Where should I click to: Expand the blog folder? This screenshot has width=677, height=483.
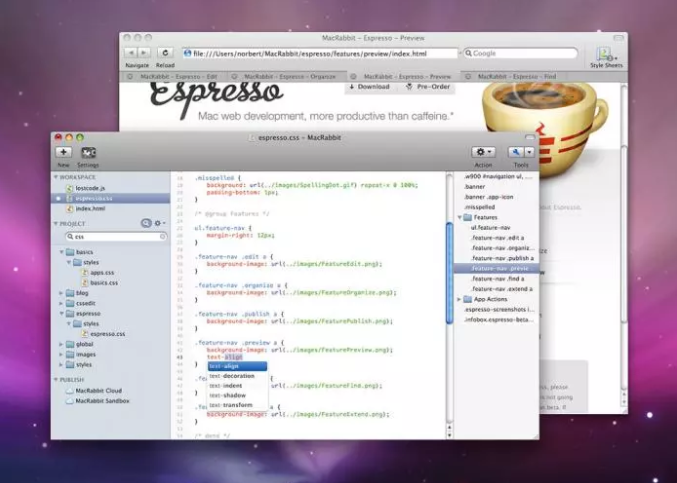pyautogui.click(x=61, y=293)
